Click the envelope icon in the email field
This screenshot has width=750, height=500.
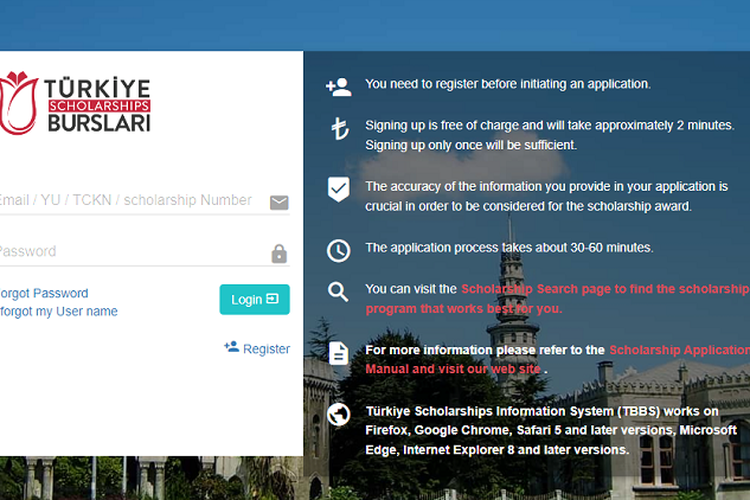coord(279,202)
